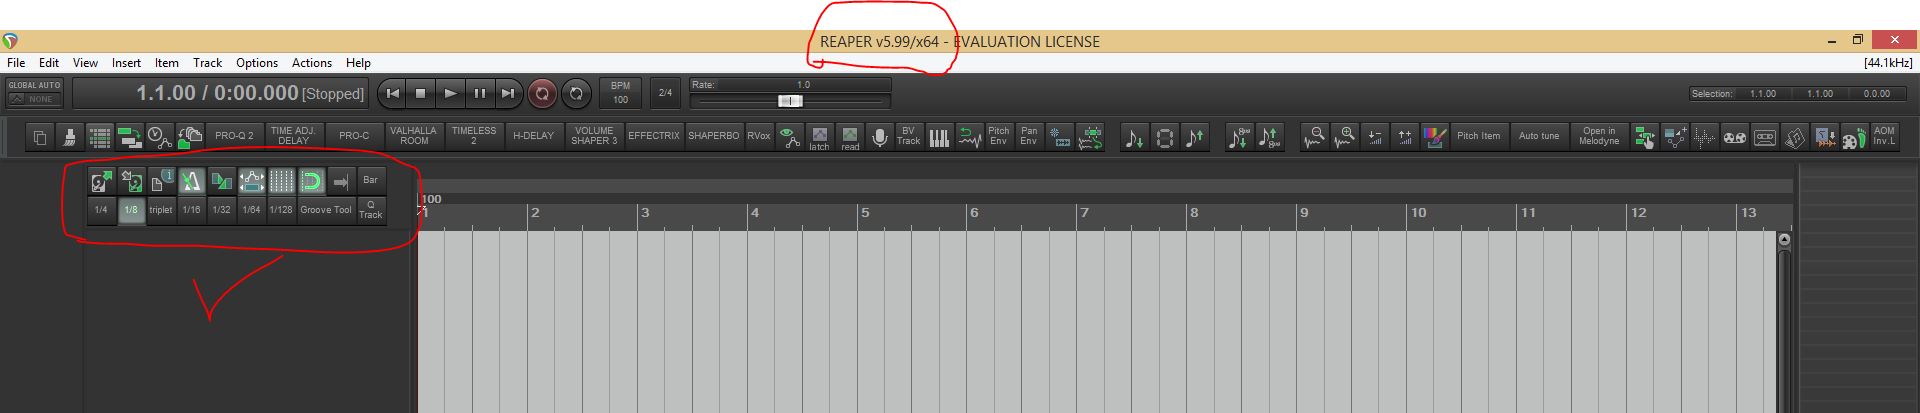Click Open in Melodyne button
This screenshot has width=1920, height=413.
pyautogui.click(x=1598, y=136)
